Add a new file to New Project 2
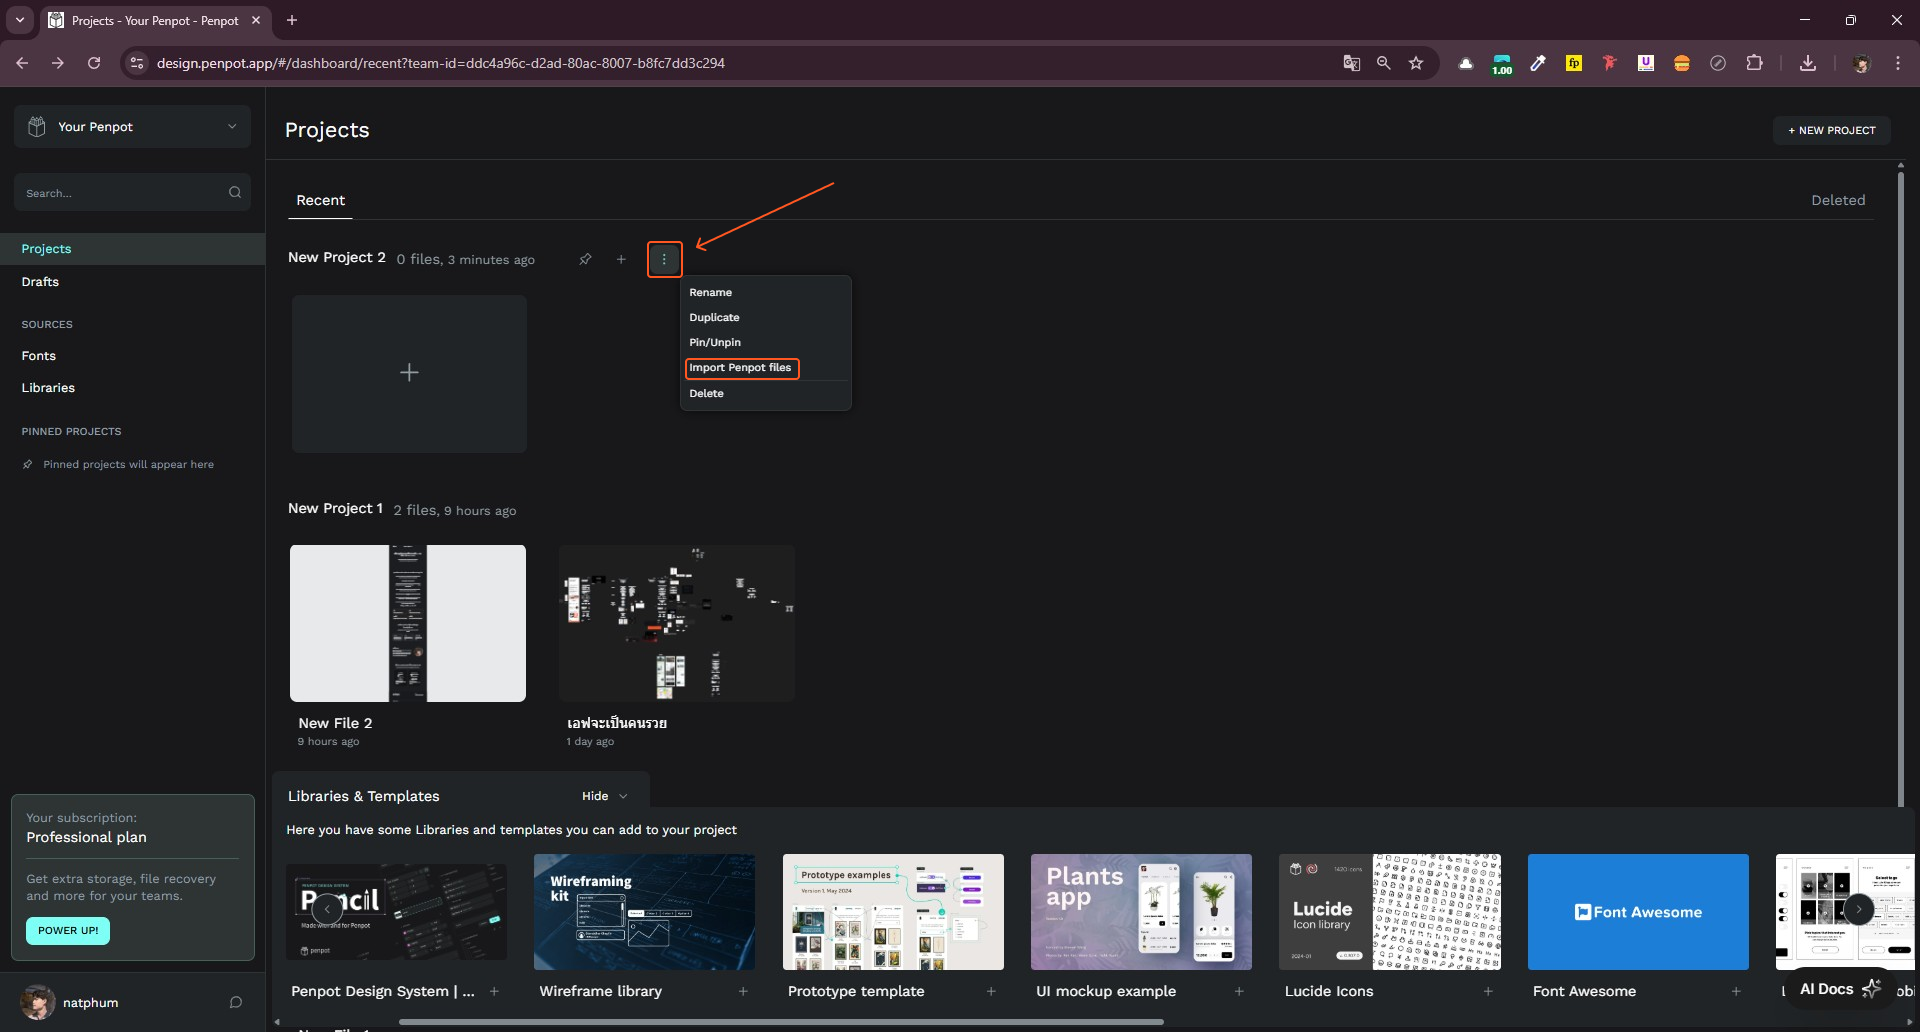1920x1032 pixels. click(621, 259)
